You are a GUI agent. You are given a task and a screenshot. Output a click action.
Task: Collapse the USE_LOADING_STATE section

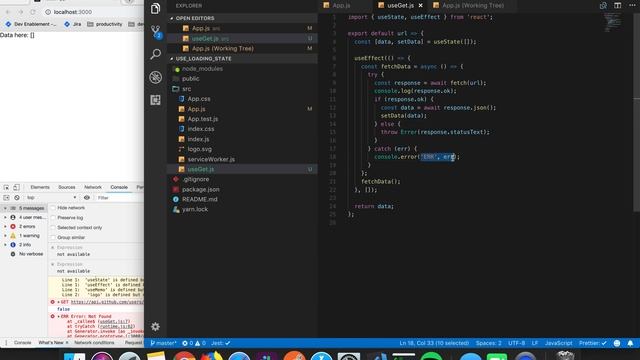click(242, 59)
